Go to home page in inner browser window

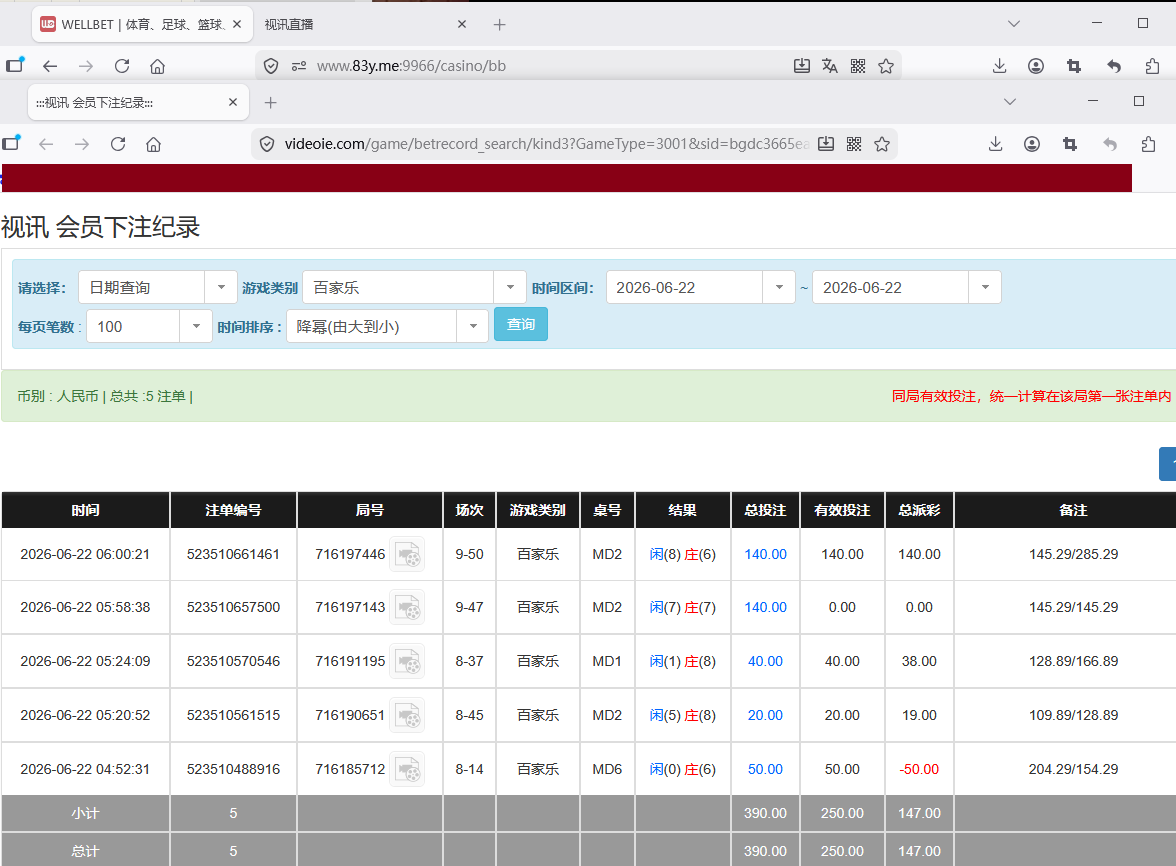(x=154, y=144)
